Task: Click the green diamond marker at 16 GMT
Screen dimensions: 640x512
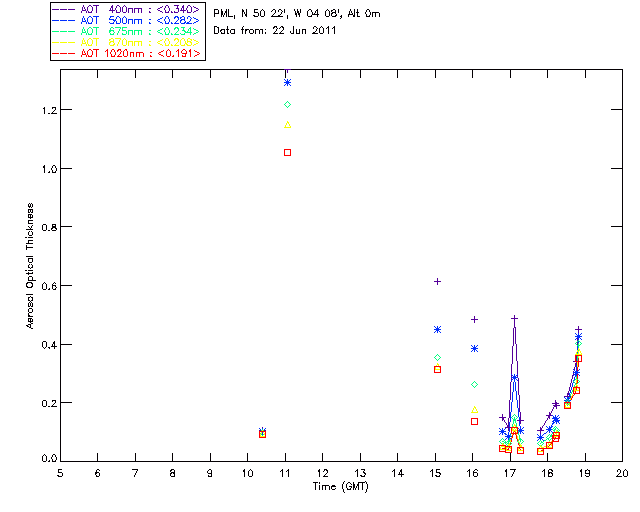Action: [474, 384]
